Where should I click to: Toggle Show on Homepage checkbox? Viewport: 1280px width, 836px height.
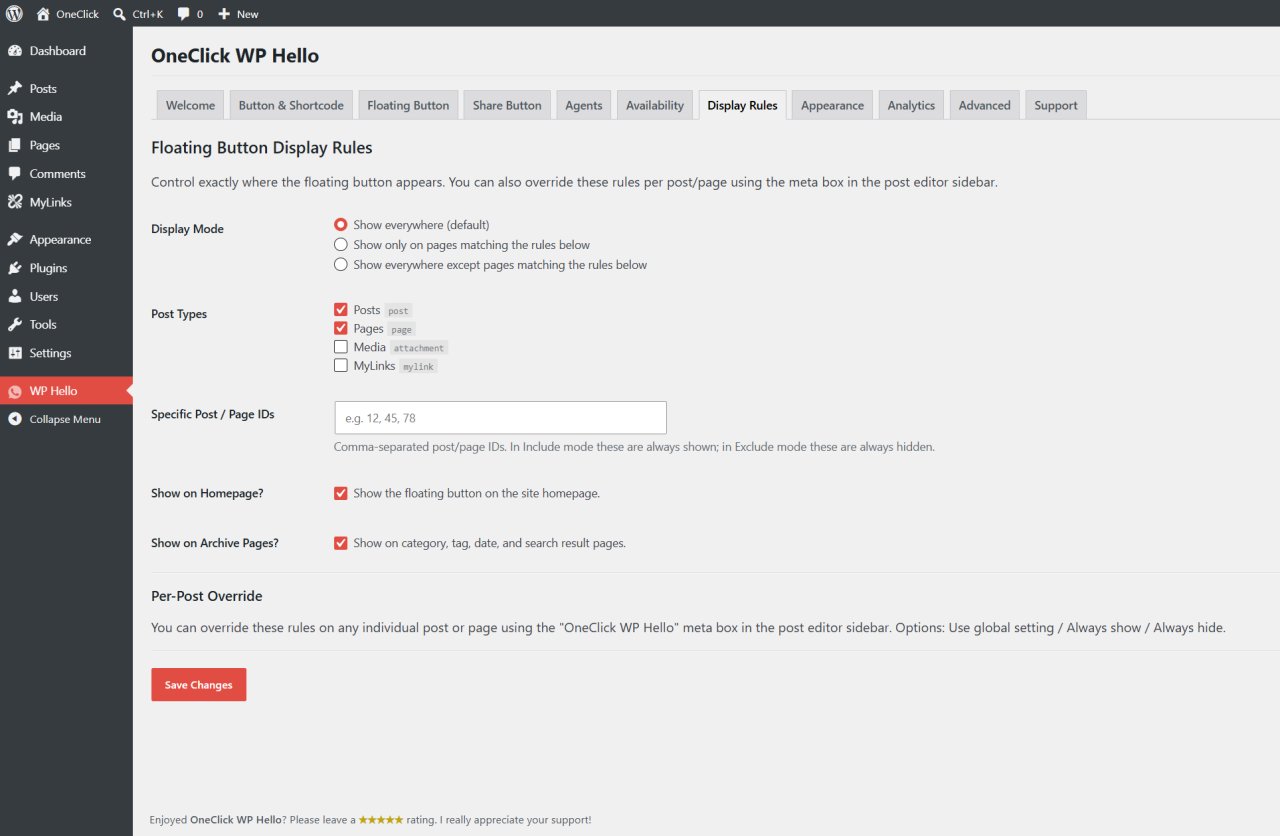point(341,493)
